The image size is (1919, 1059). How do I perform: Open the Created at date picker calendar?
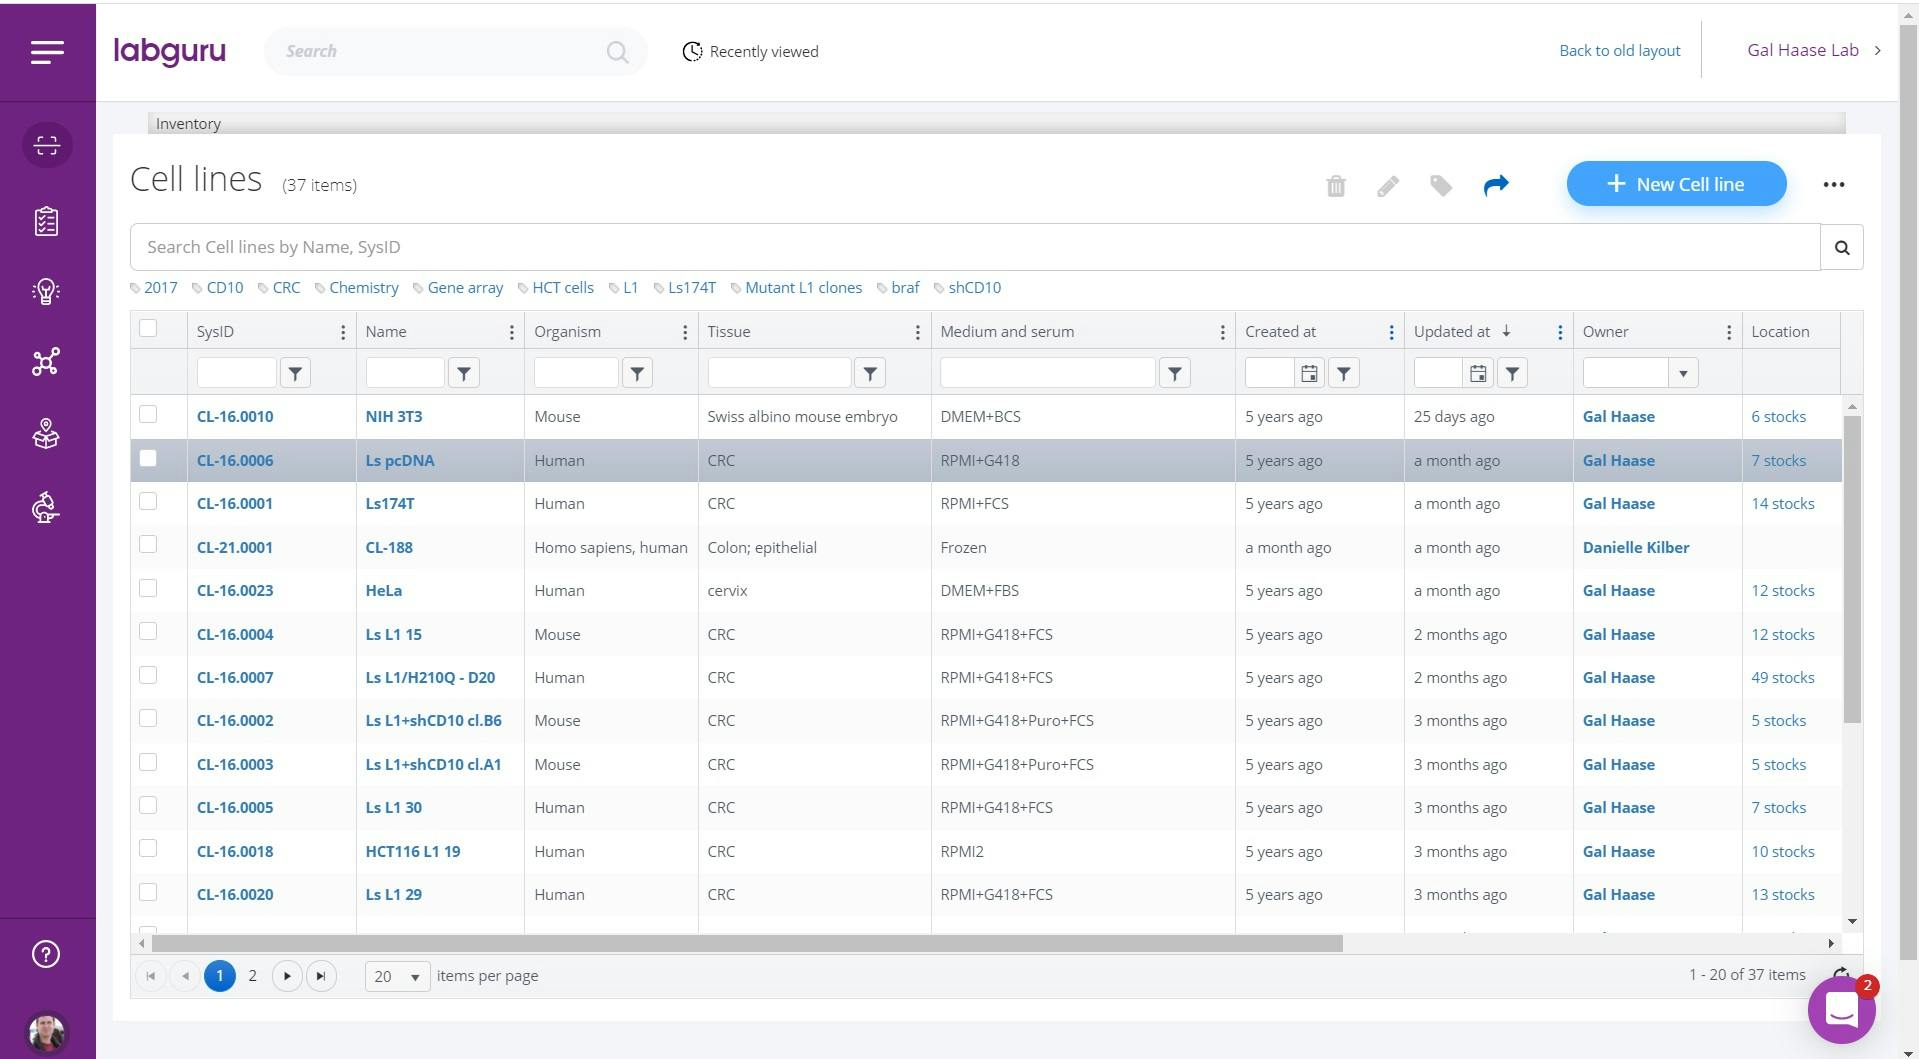coord(1310,372)
